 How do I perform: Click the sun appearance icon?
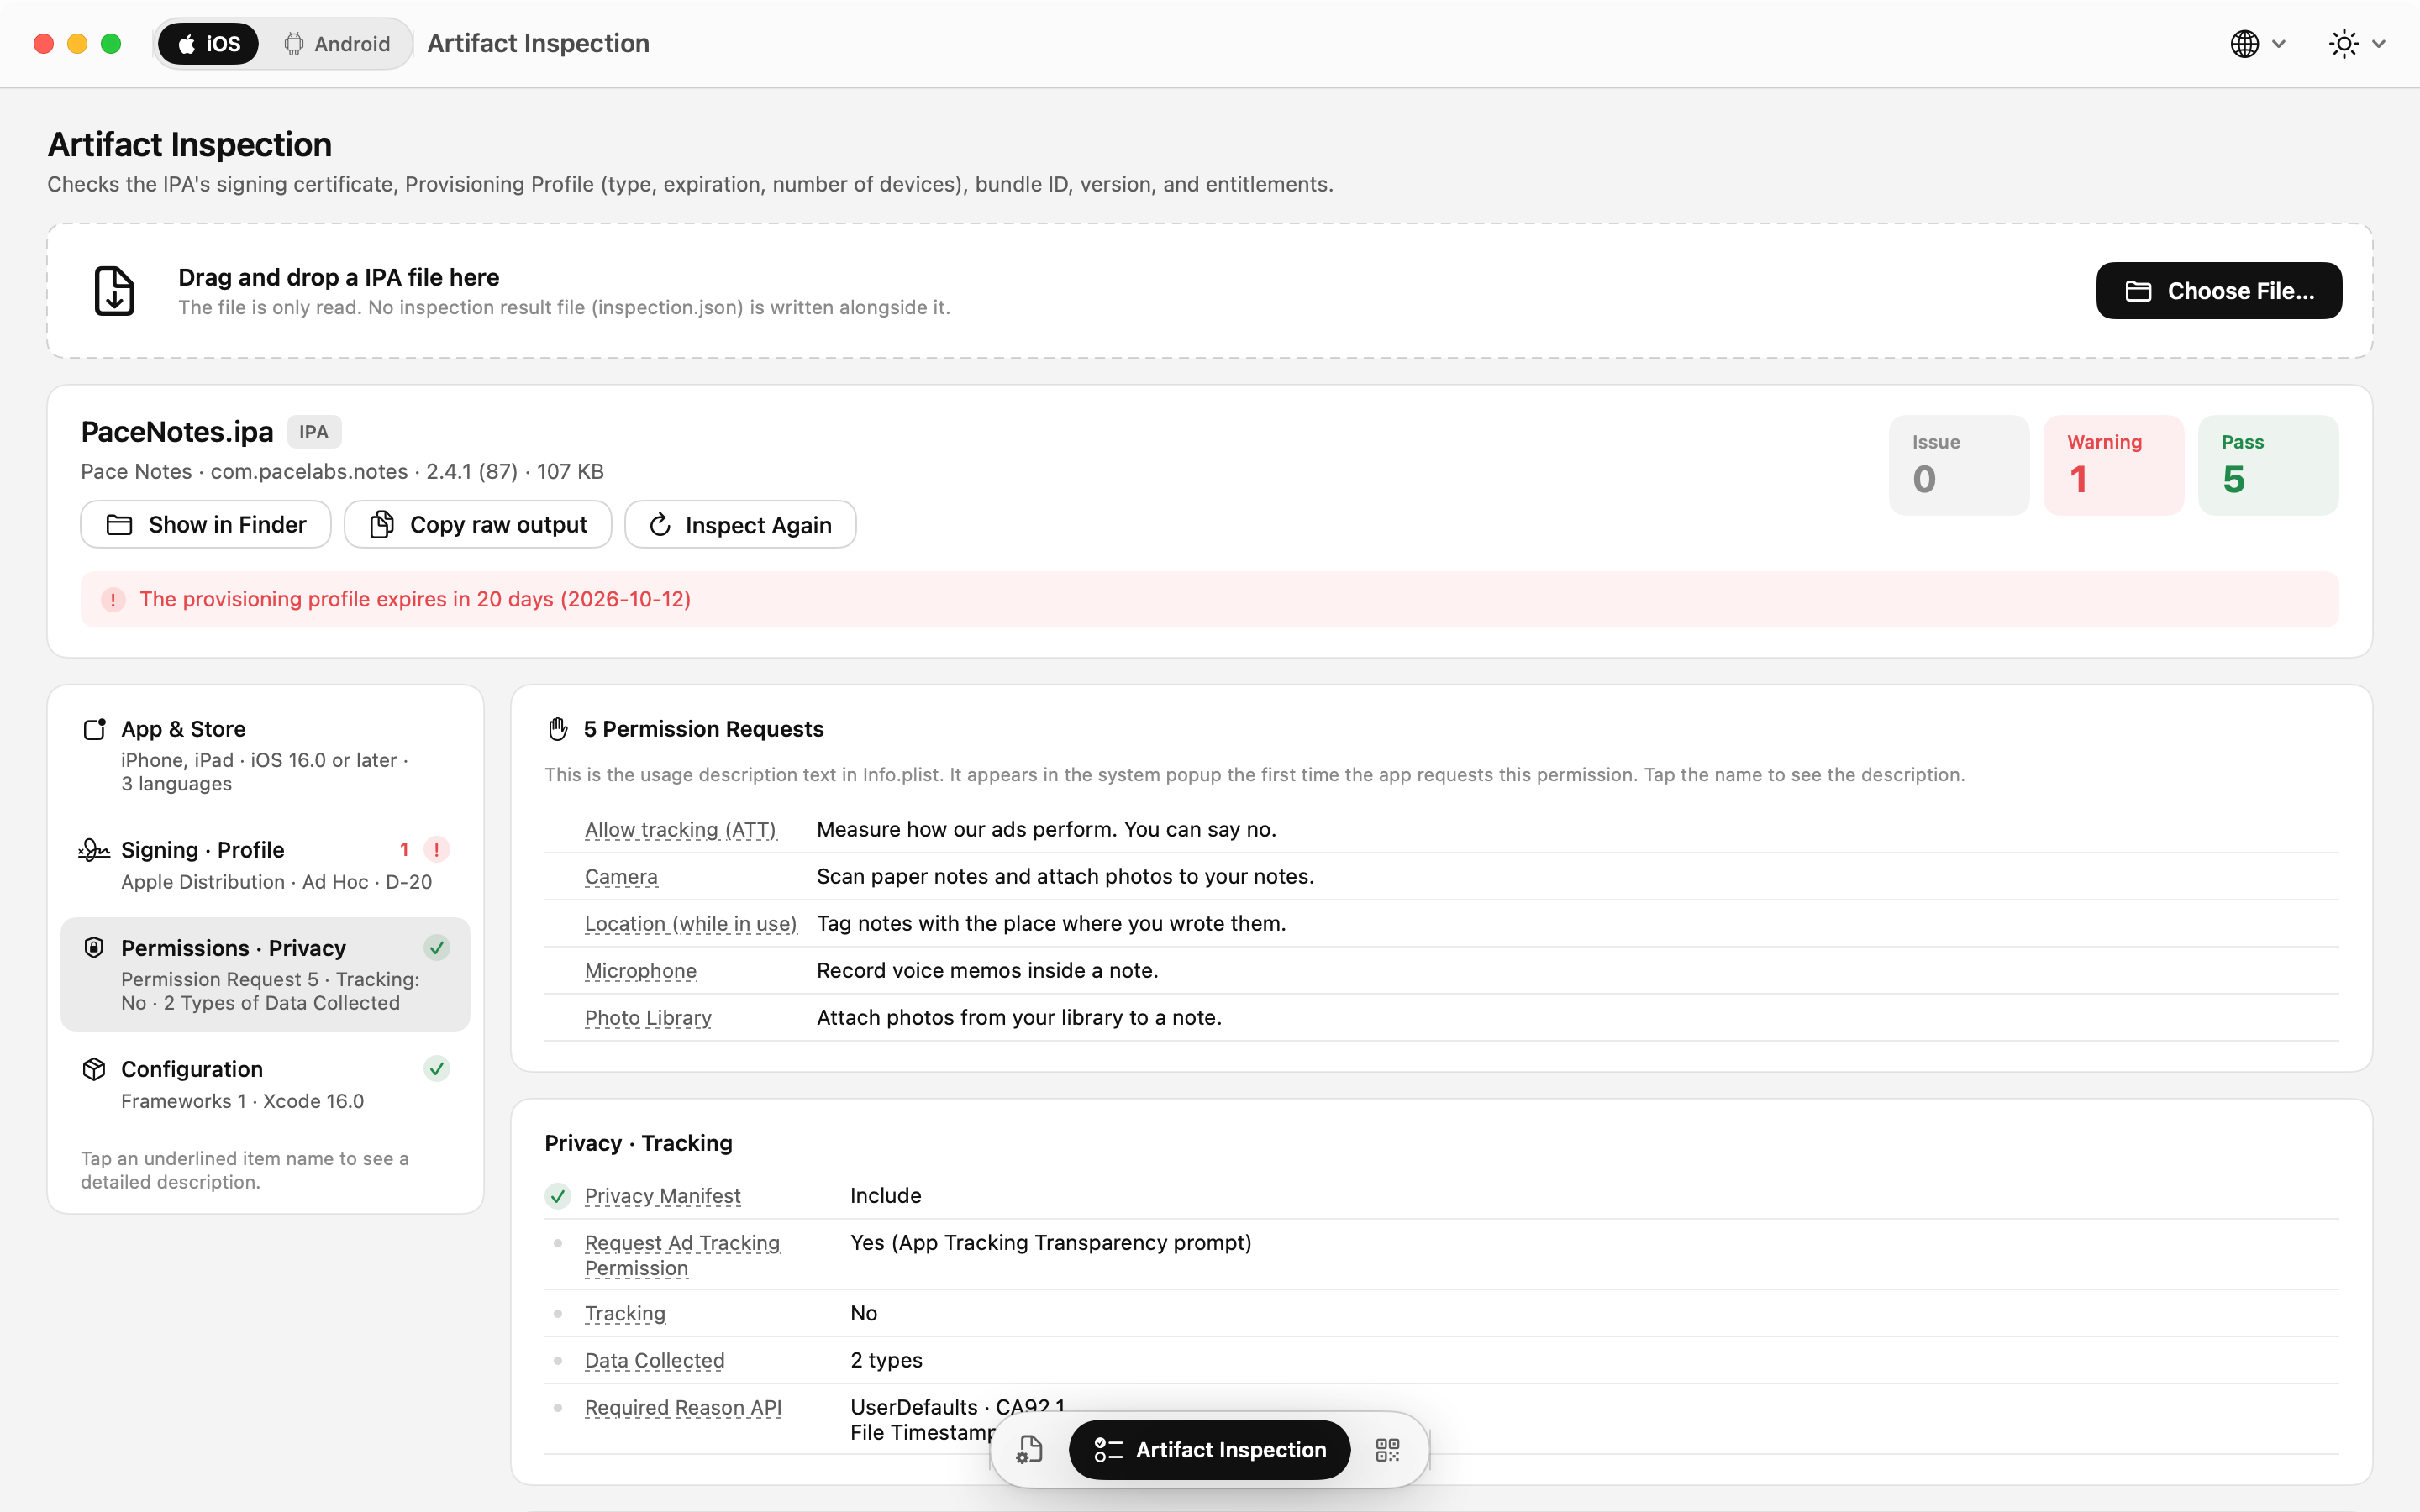point(2344,44)
